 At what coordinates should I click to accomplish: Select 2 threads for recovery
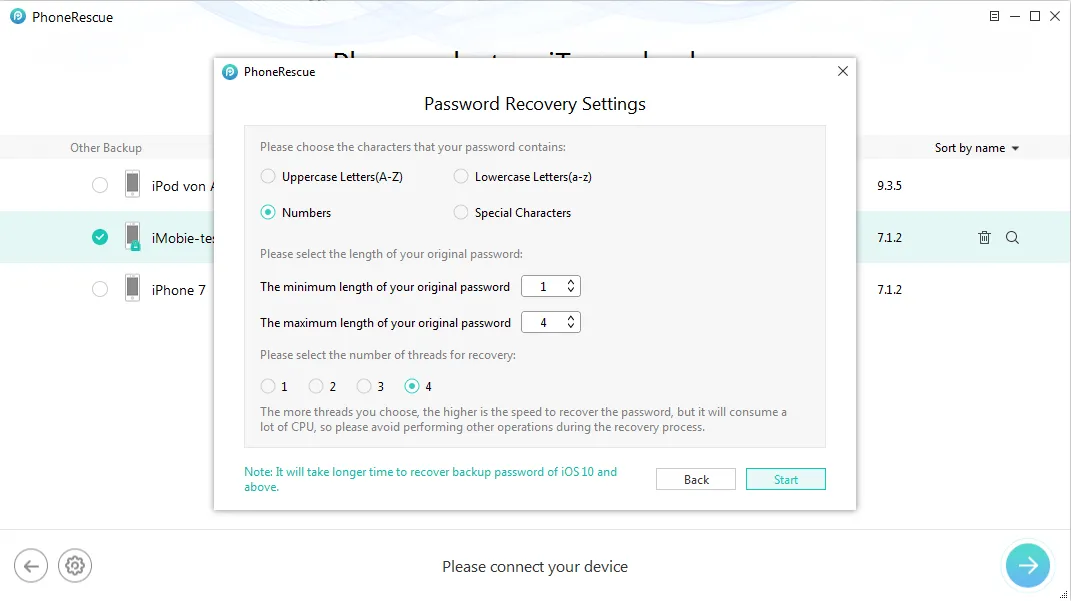316,387
